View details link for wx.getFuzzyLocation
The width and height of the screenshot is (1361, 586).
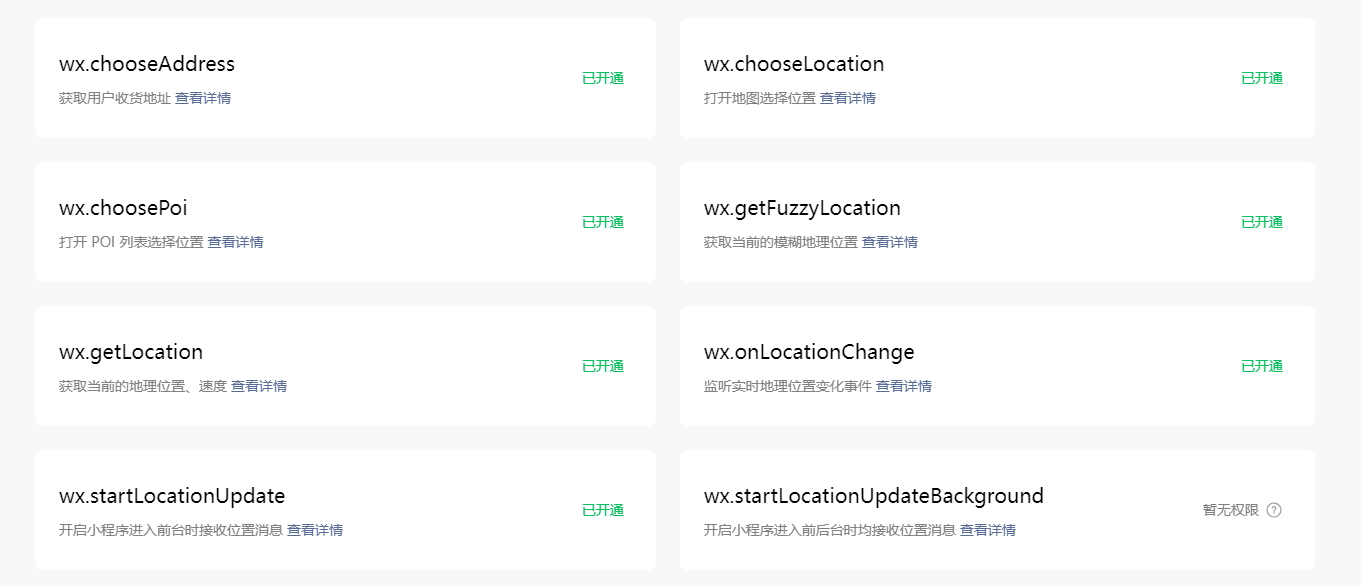pyautogui.click(x=890, y=242)
